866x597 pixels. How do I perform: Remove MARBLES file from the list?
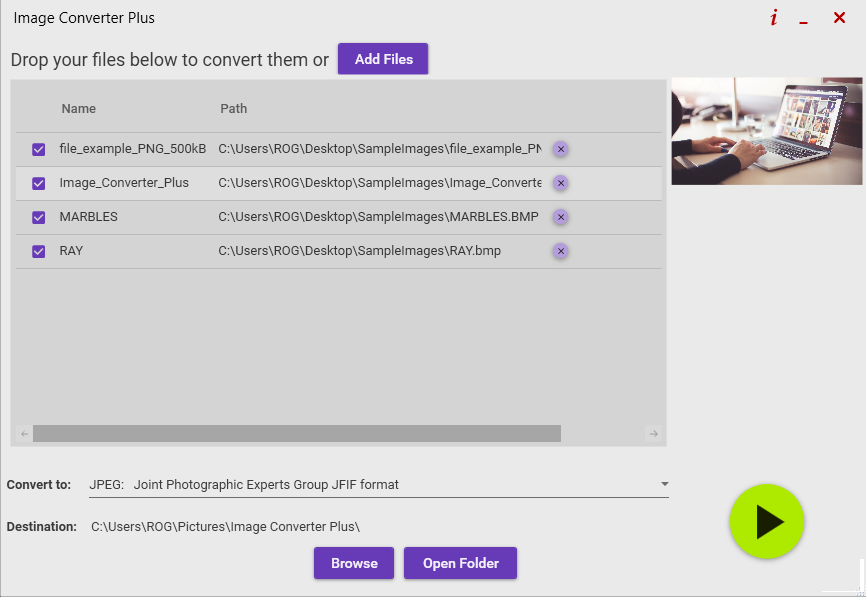[x=561, y=217]
